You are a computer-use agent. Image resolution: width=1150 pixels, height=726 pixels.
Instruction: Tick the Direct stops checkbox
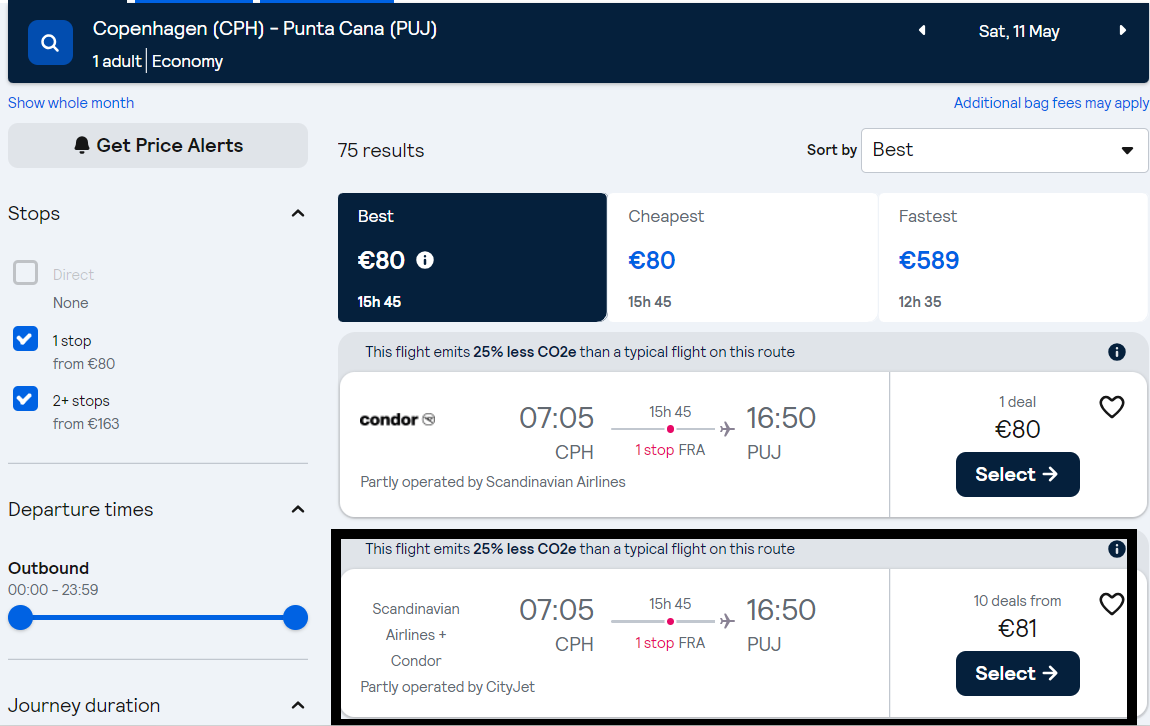[x=26, y=273]
